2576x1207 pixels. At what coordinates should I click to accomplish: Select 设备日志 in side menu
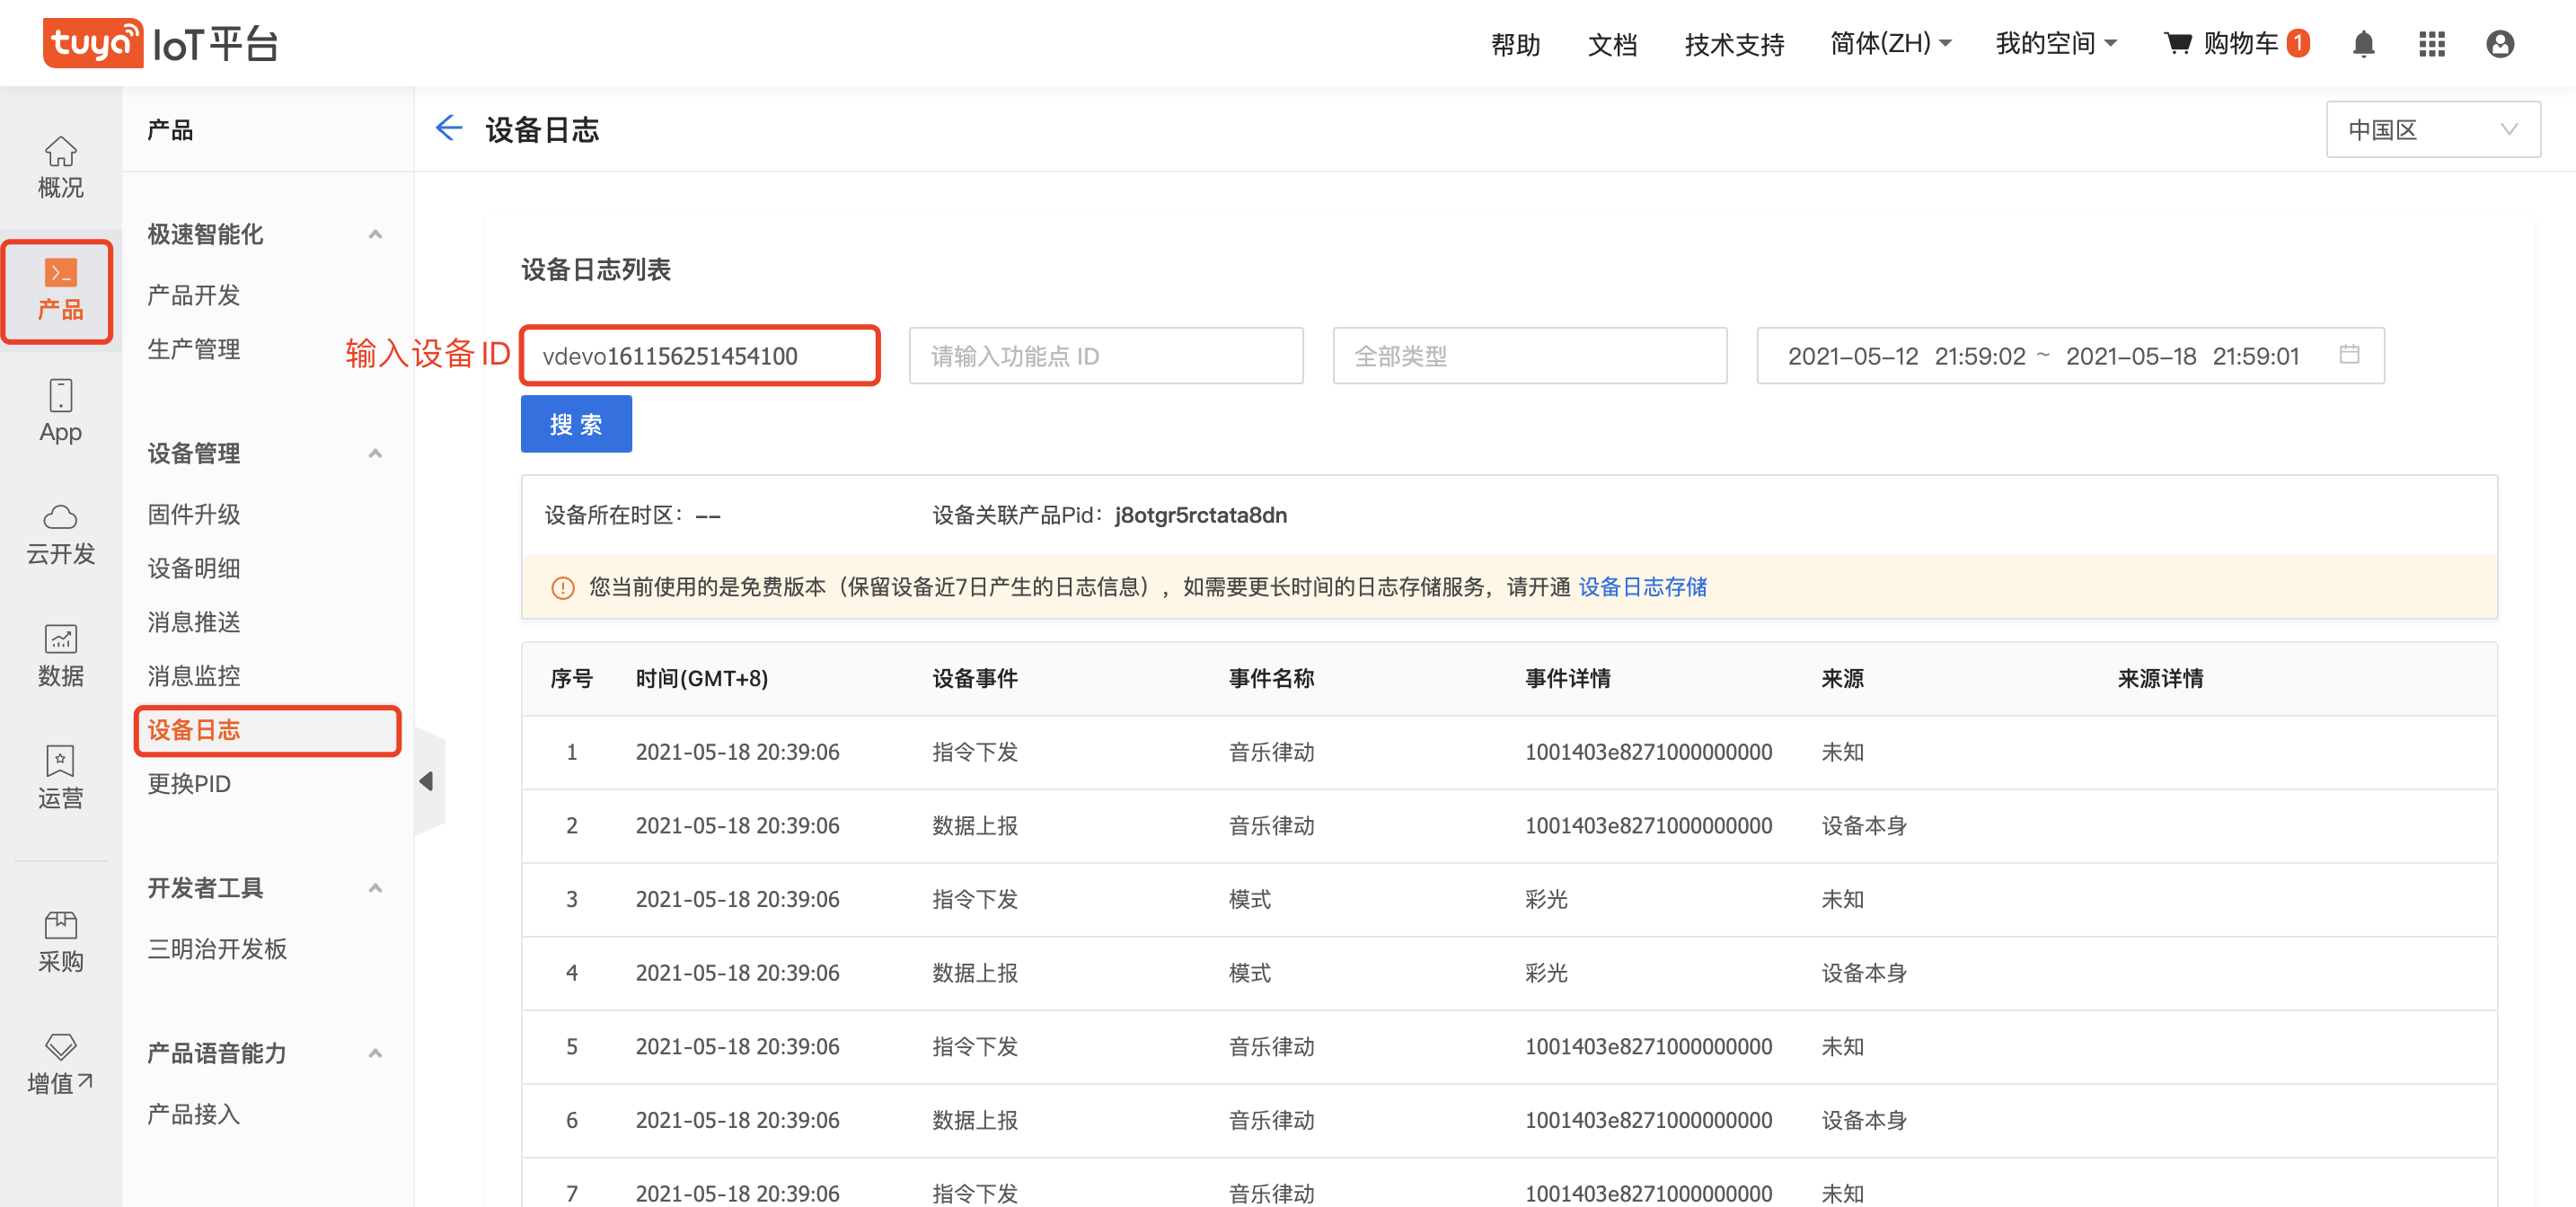(194, 730)
